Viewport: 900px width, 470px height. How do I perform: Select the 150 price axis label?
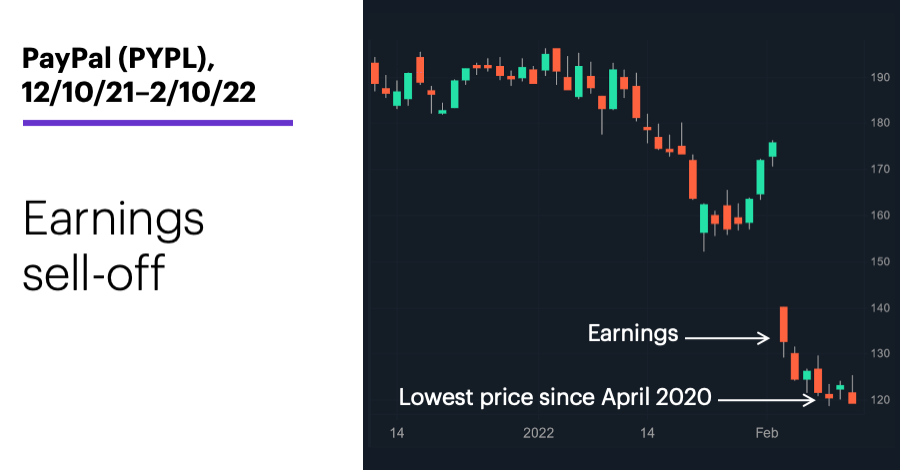pos(880,262)
